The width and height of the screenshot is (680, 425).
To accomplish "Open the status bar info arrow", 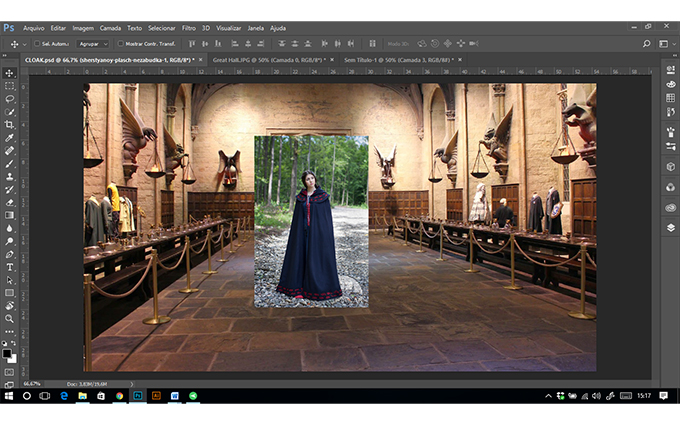I will [x=132, y=384].
